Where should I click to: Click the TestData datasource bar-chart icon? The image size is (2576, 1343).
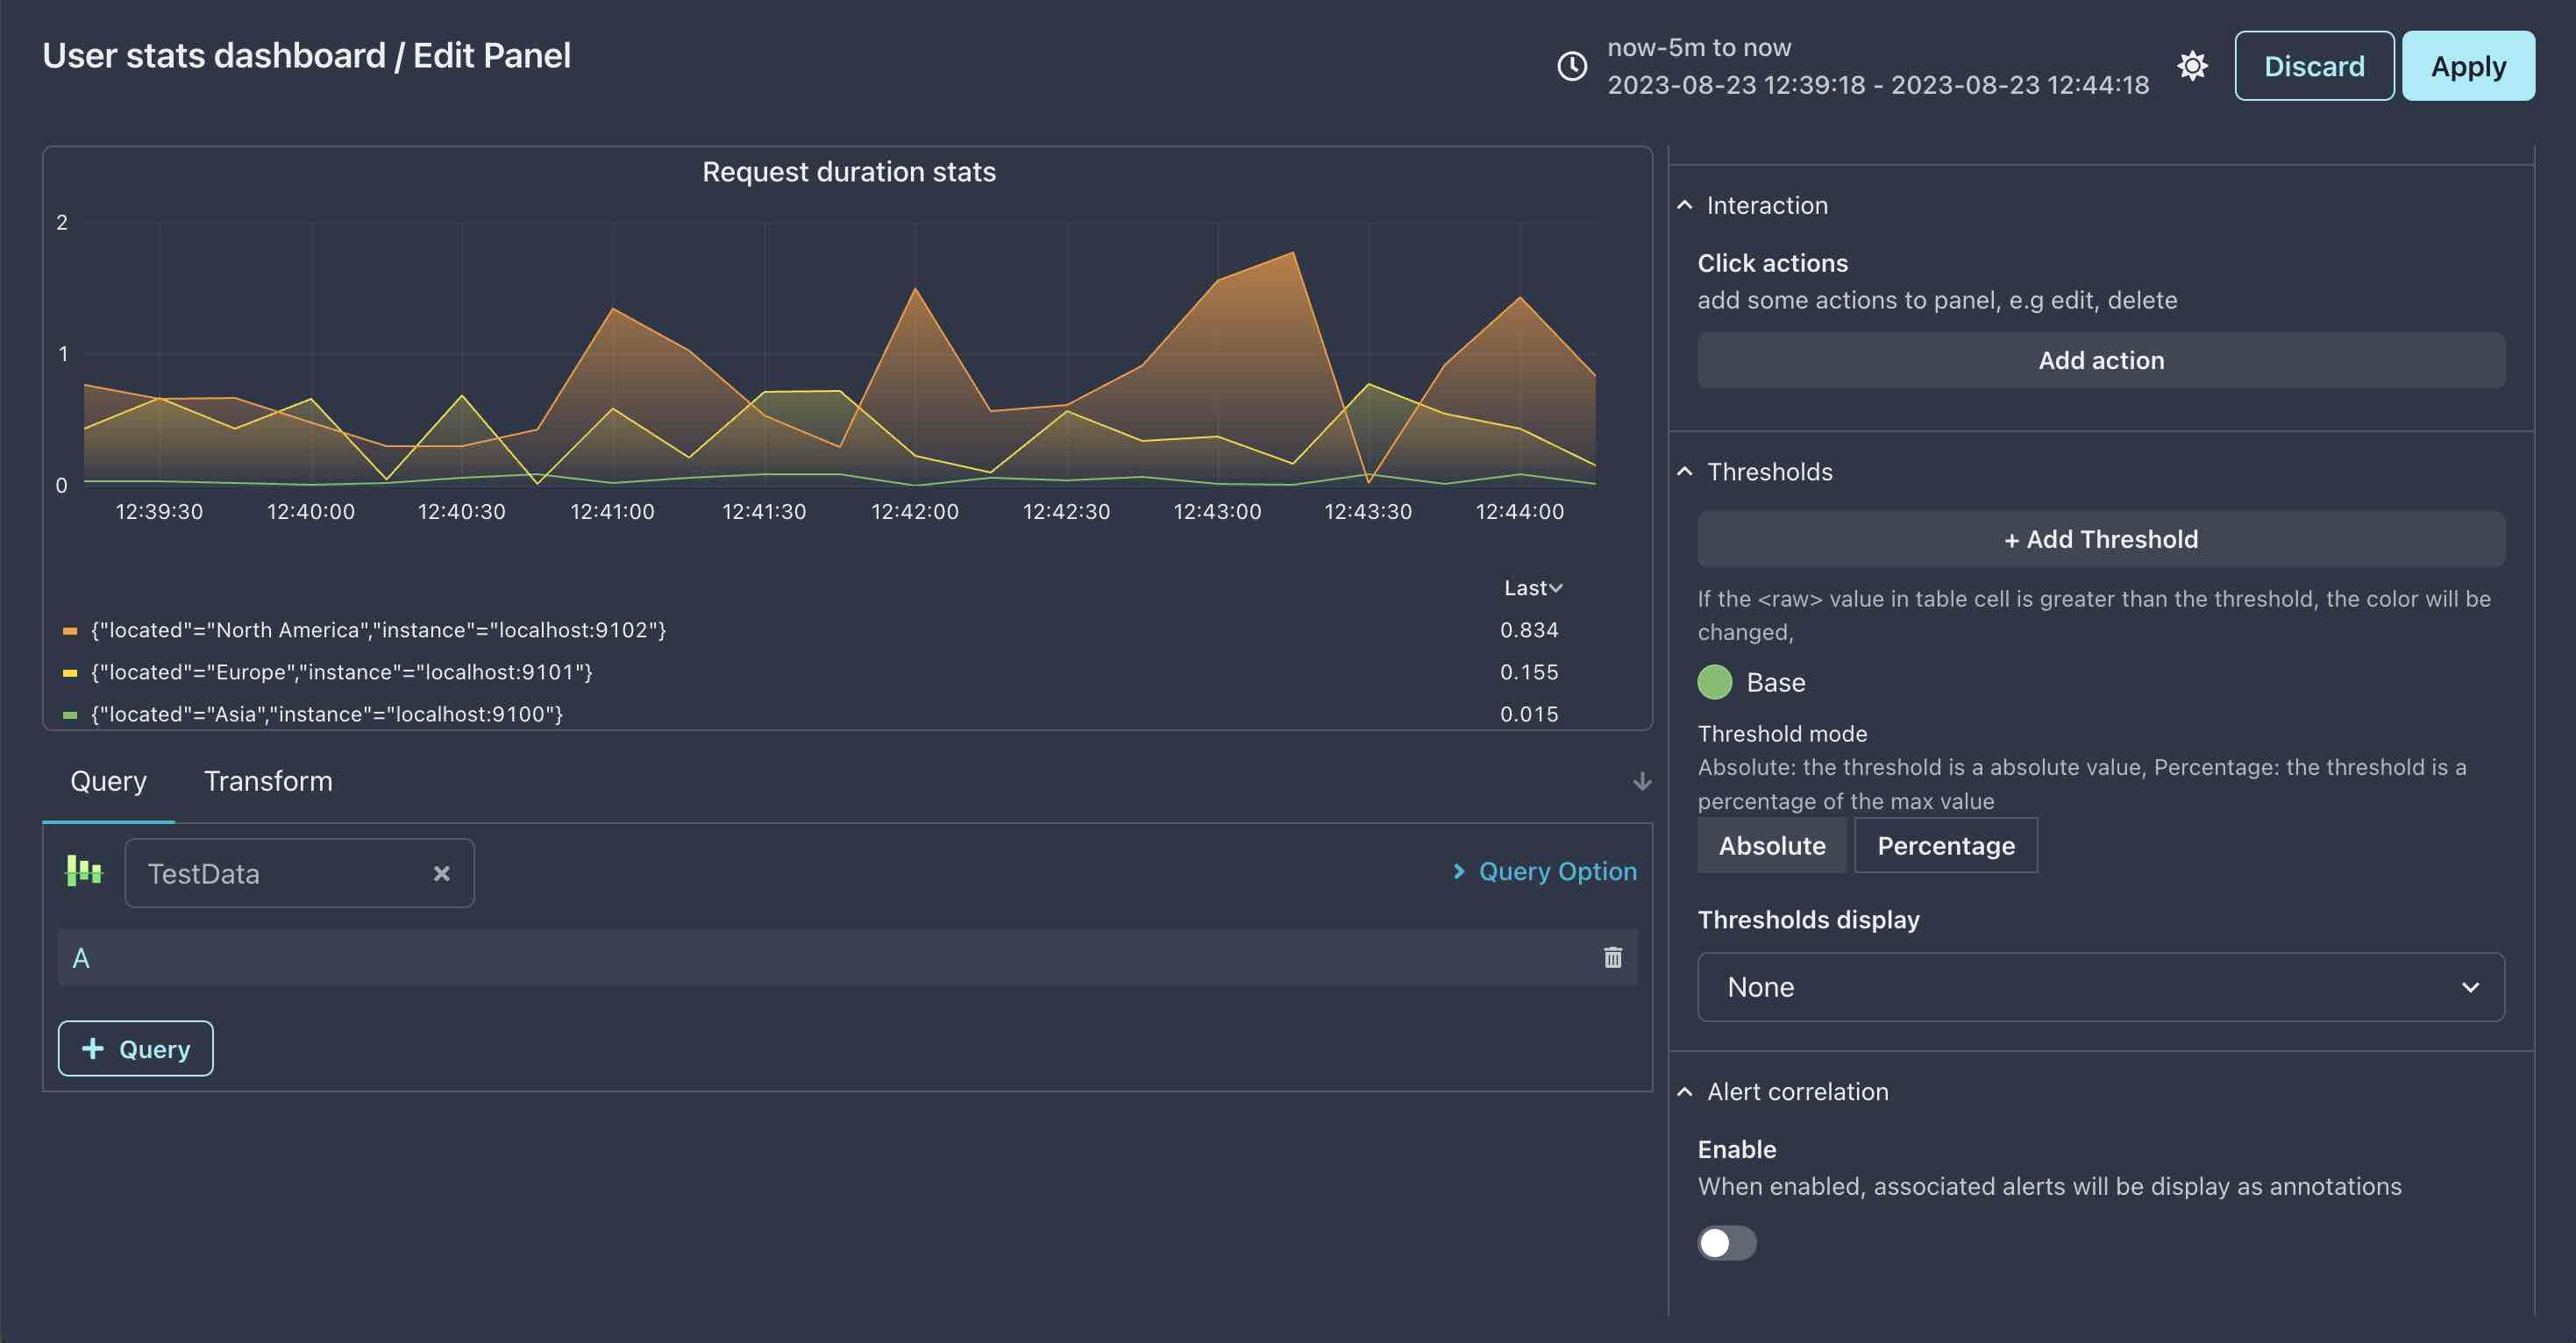coord(84,871)
